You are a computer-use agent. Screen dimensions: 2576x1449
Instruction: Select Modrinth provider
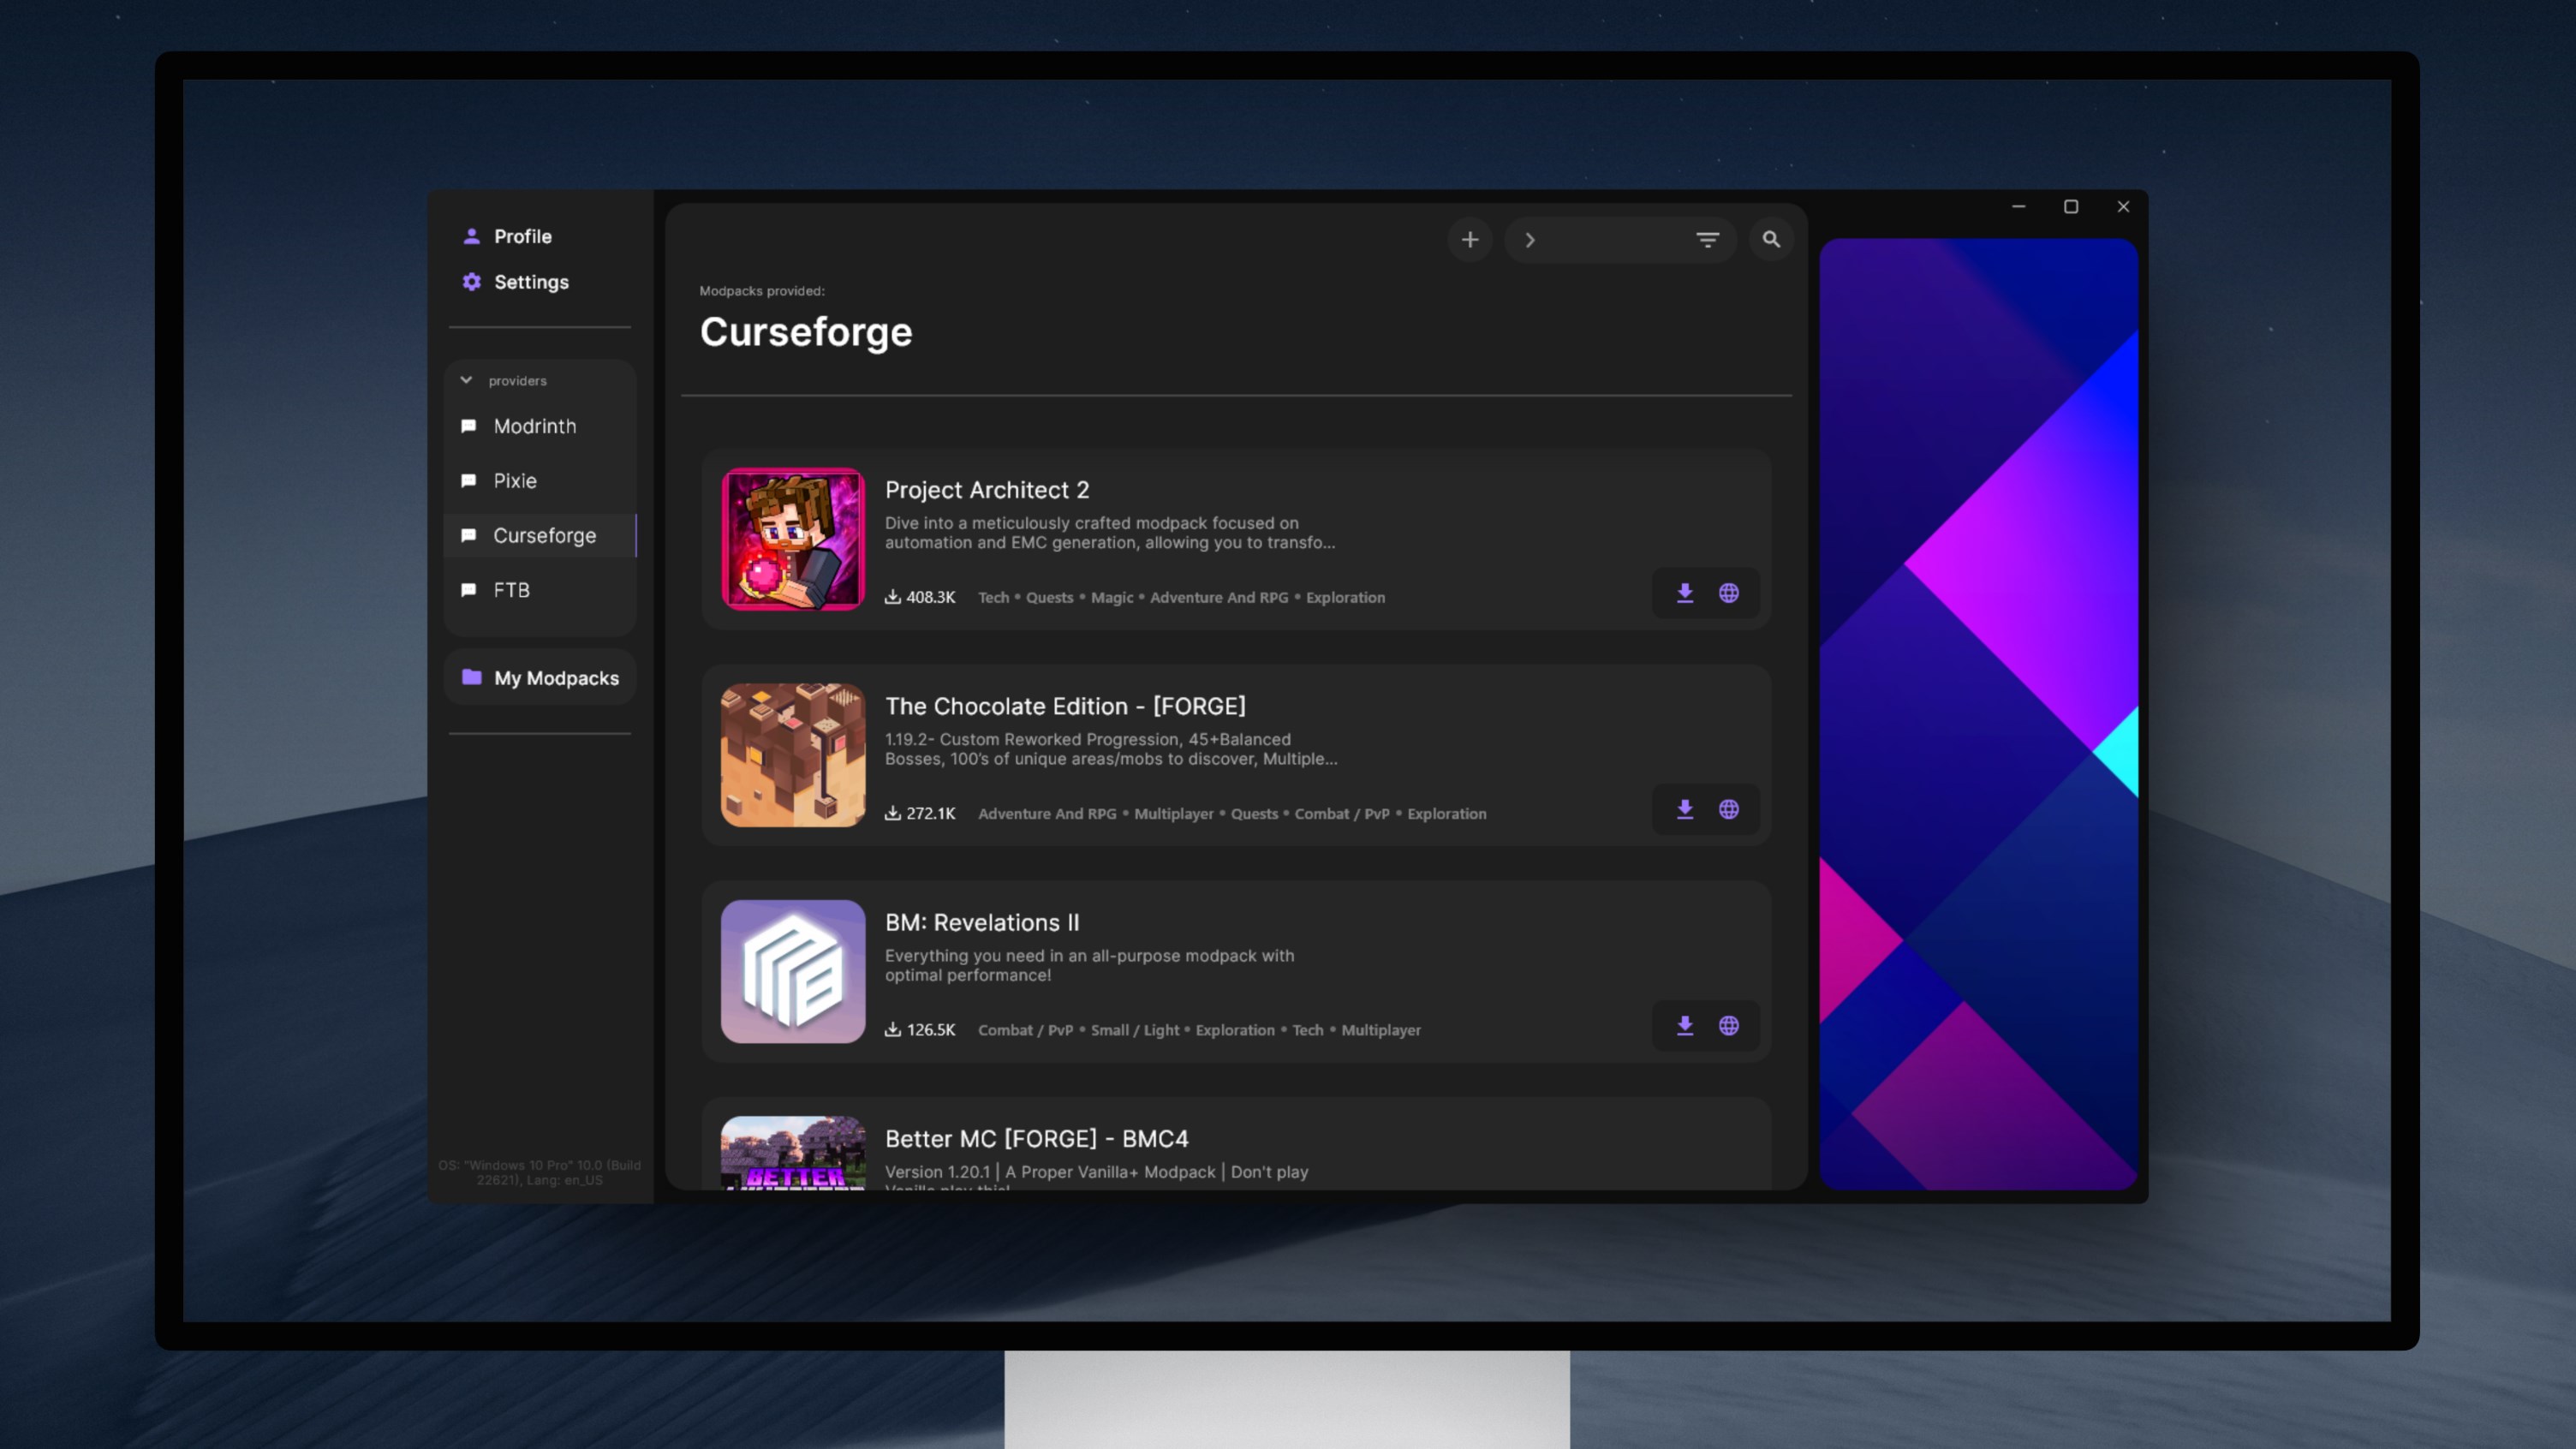click(x=534, y=426)
